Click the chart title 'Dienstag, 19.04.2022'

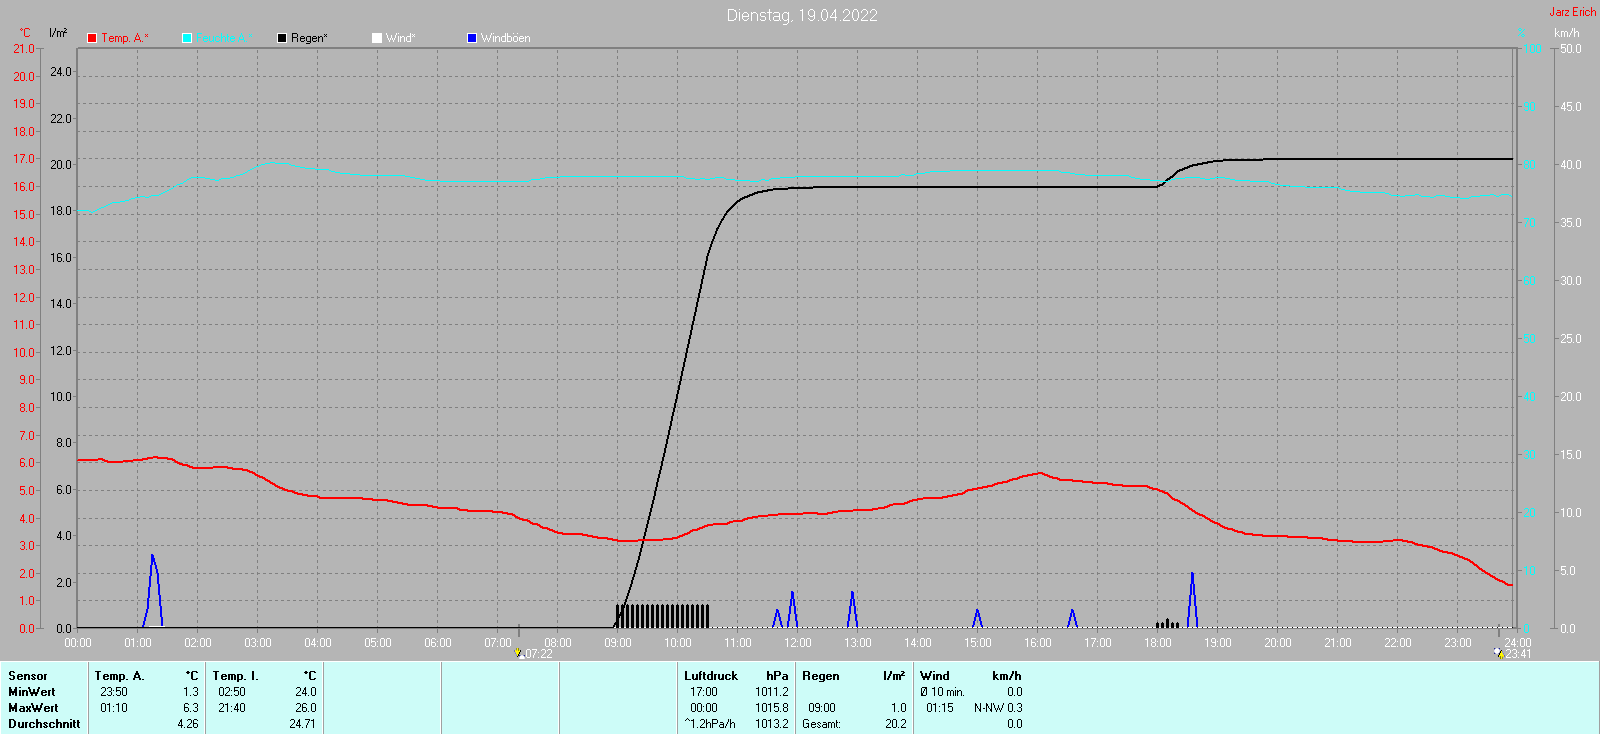[802, 15]
